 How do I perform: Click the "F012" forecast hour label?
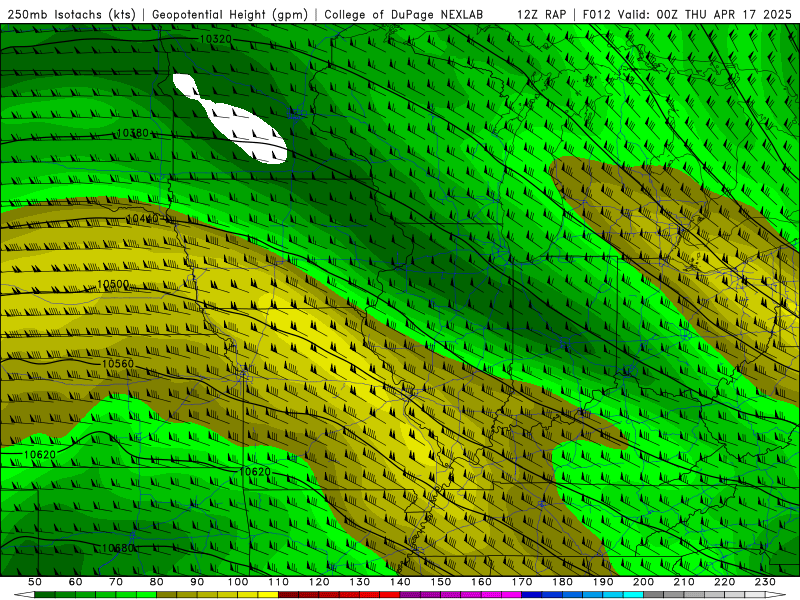[597, 14]
